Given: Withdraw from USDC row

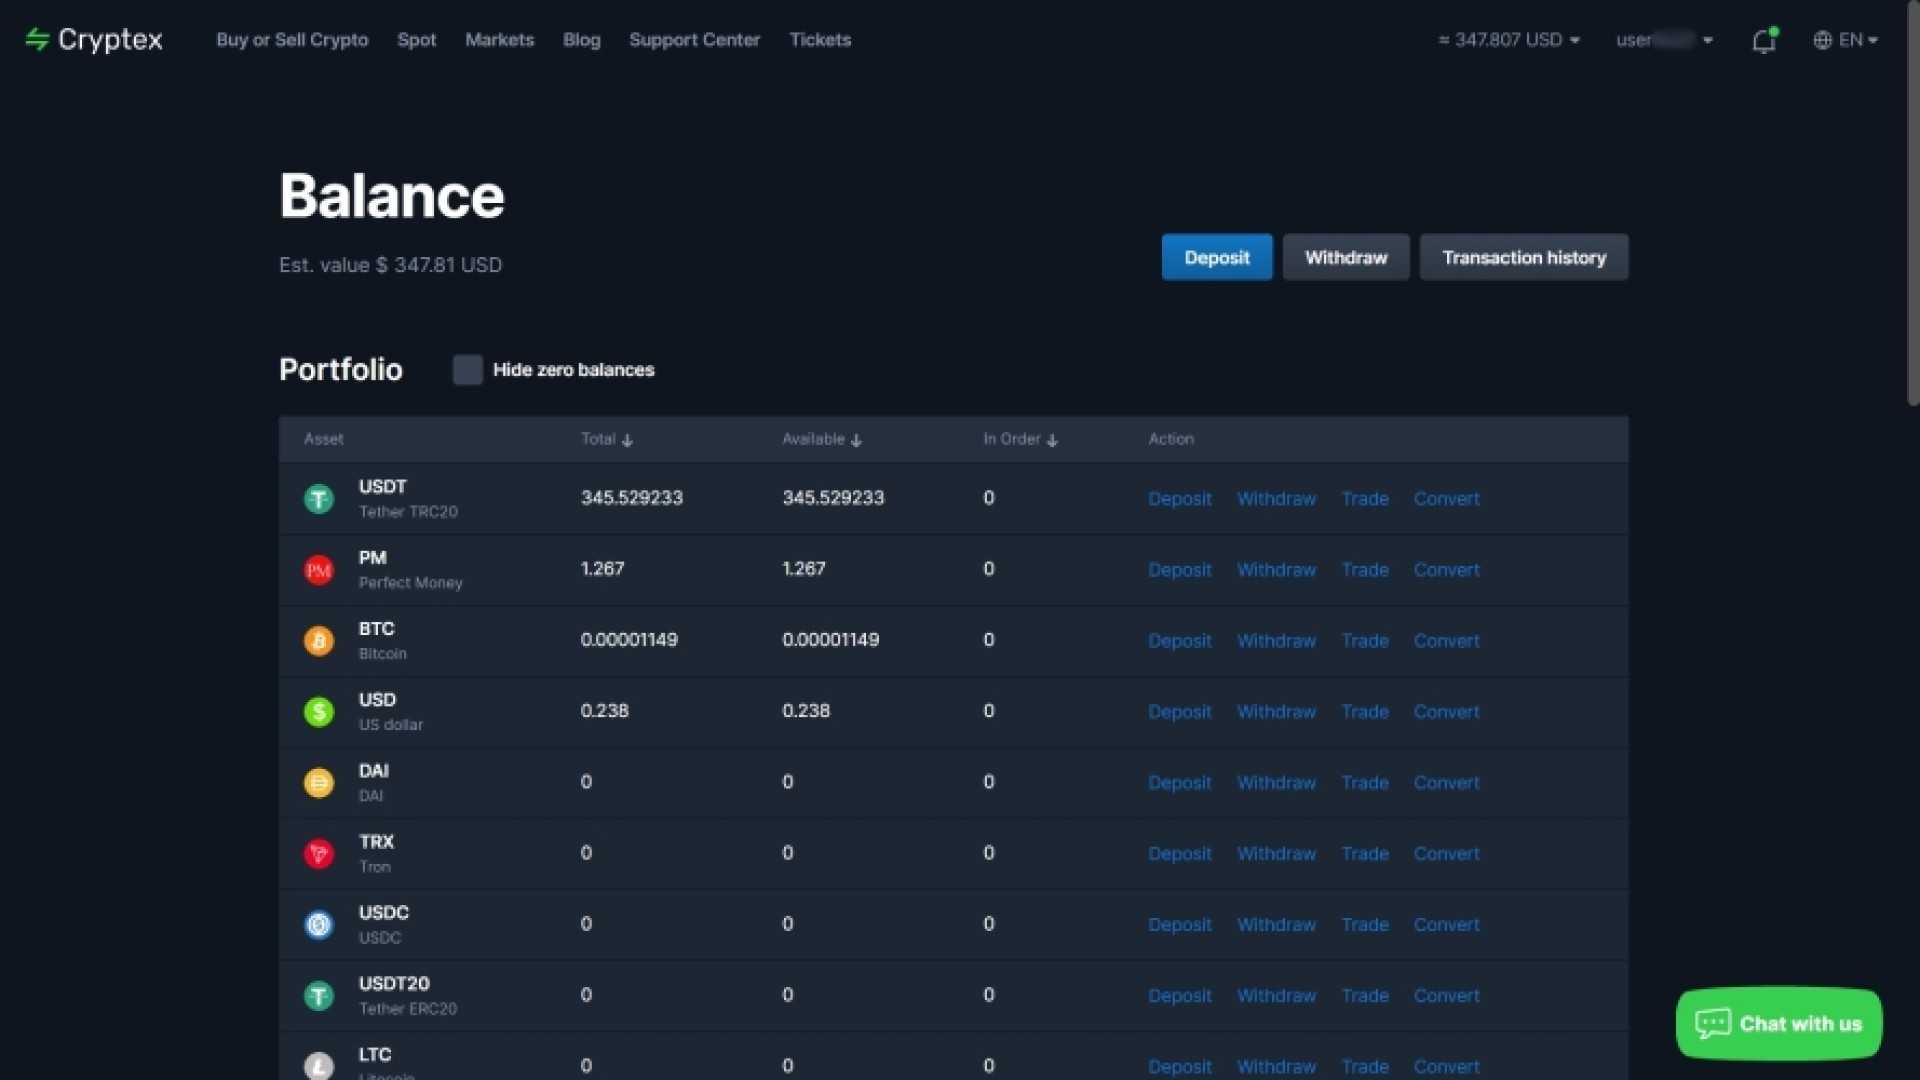Looking at the screenshot, I should coord(1276,924).
